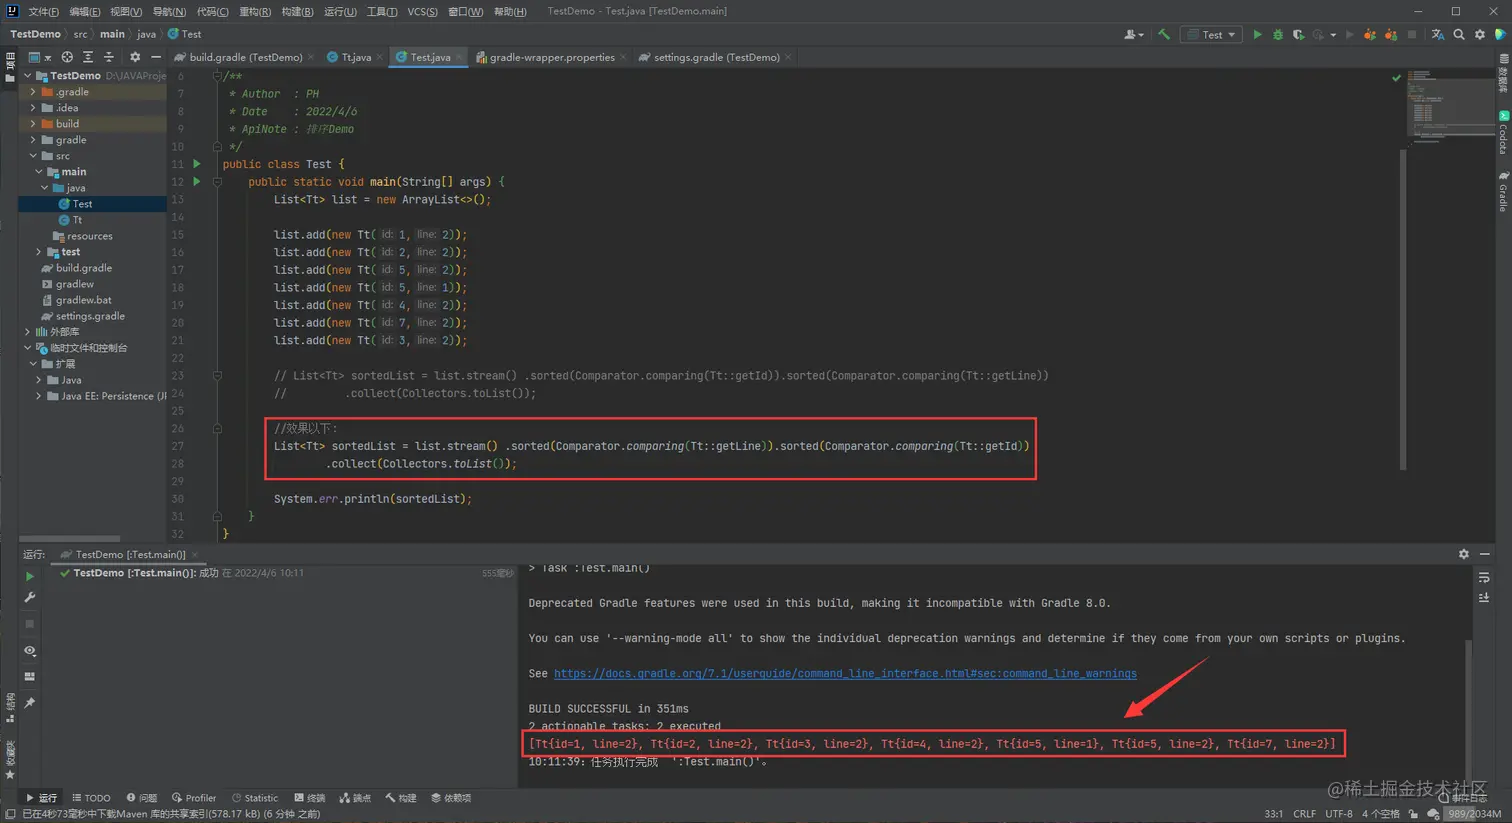Open the TODO tool window button
This screenshot has width=1512, height=823.
[91, 798]
